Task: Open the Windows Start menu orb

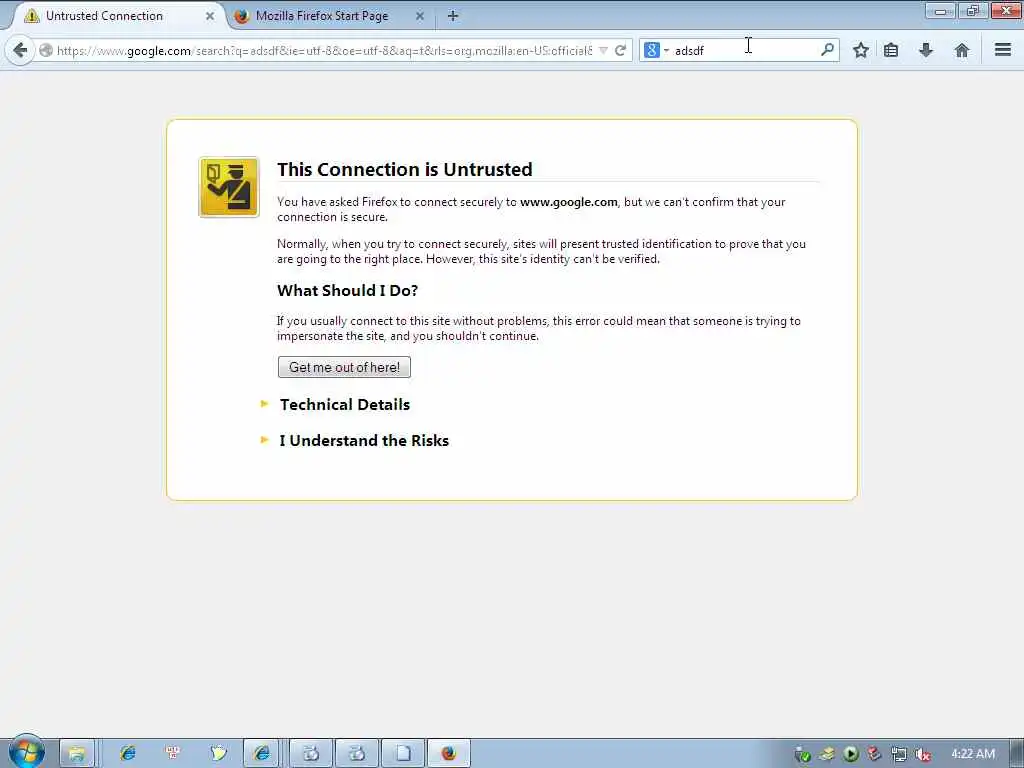Action: click(26, 752)
